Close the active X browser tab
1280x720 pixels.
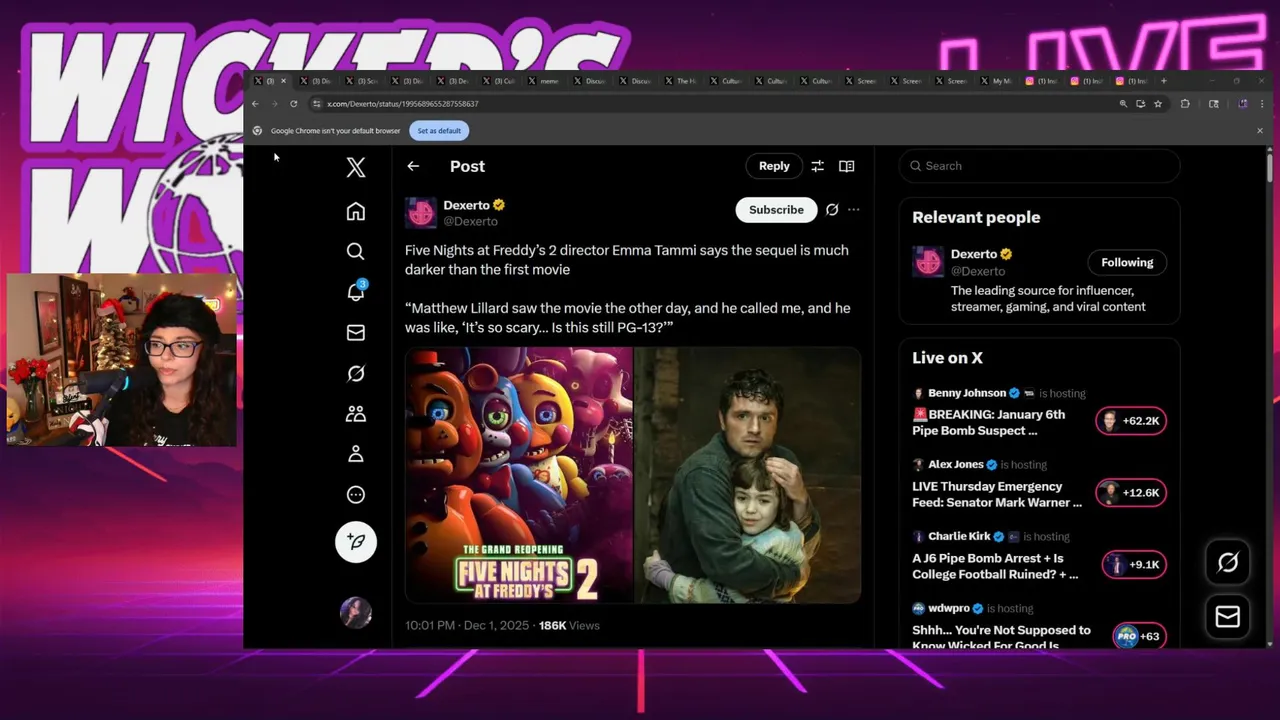283,81
